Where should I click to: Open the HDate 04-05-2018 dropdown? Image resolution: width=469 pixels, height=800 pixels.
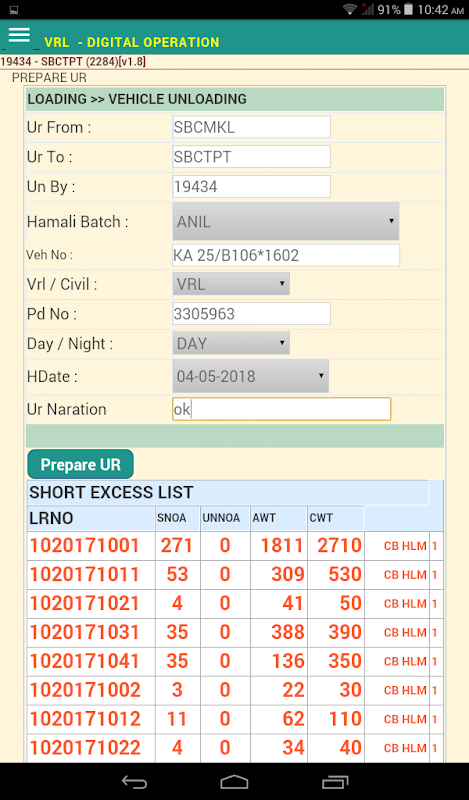(251, 376)
